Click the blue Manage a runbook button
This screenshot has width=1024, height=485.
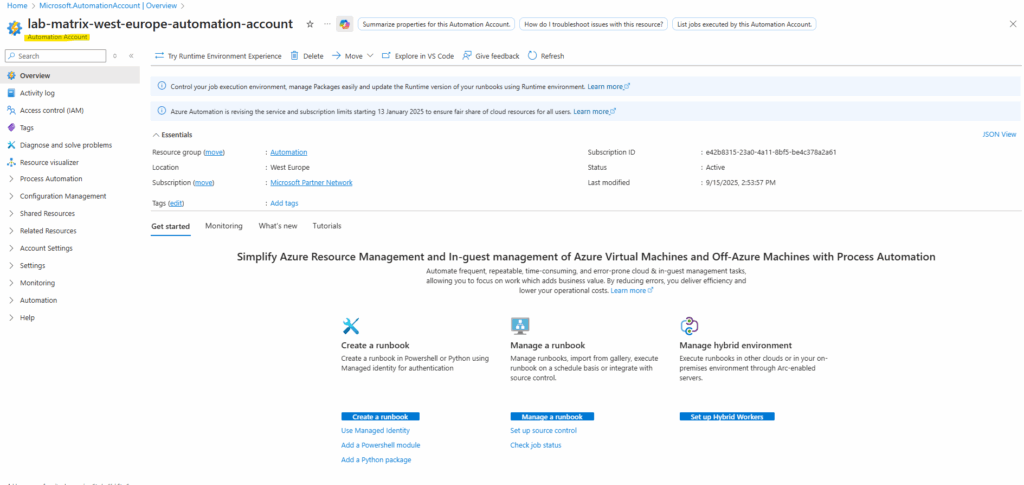552,416
